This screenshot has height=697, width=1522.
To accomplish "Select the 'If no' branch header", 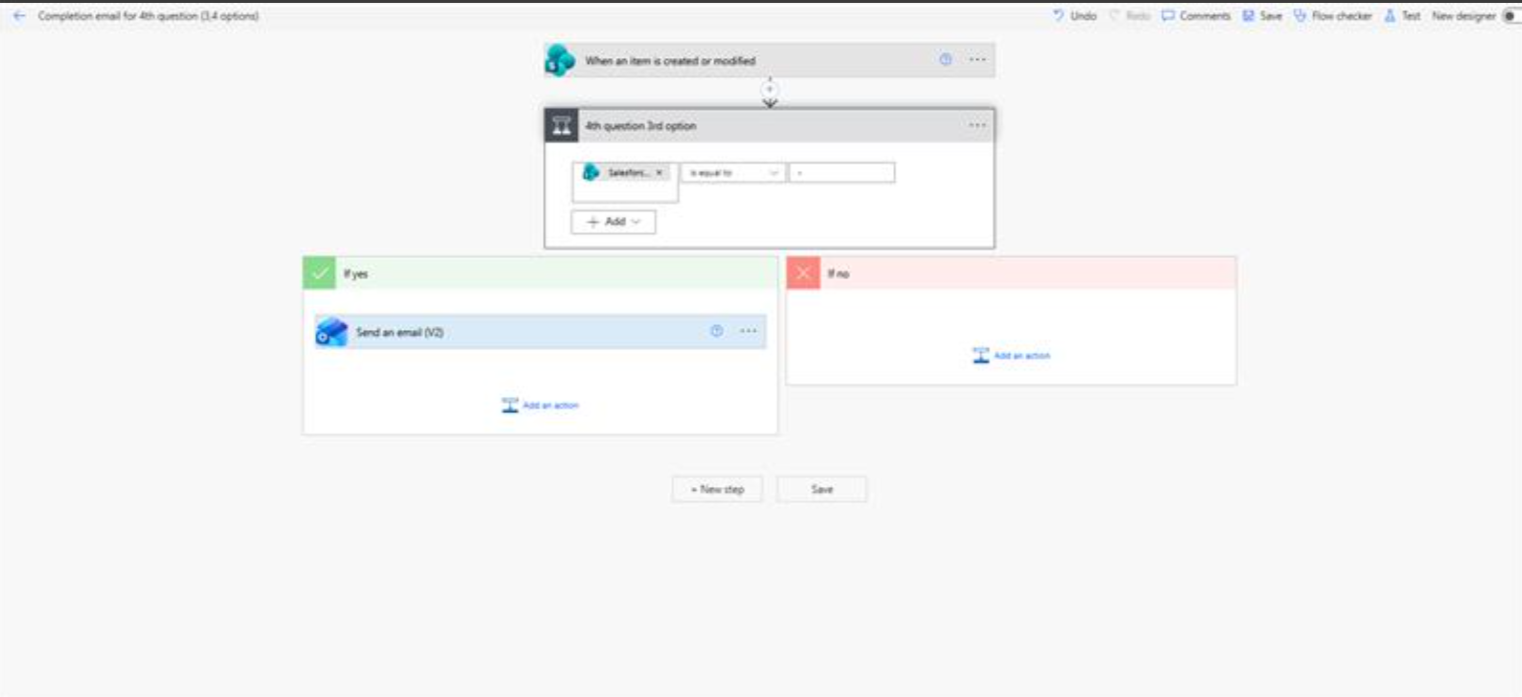I will tap(1011, 273).
